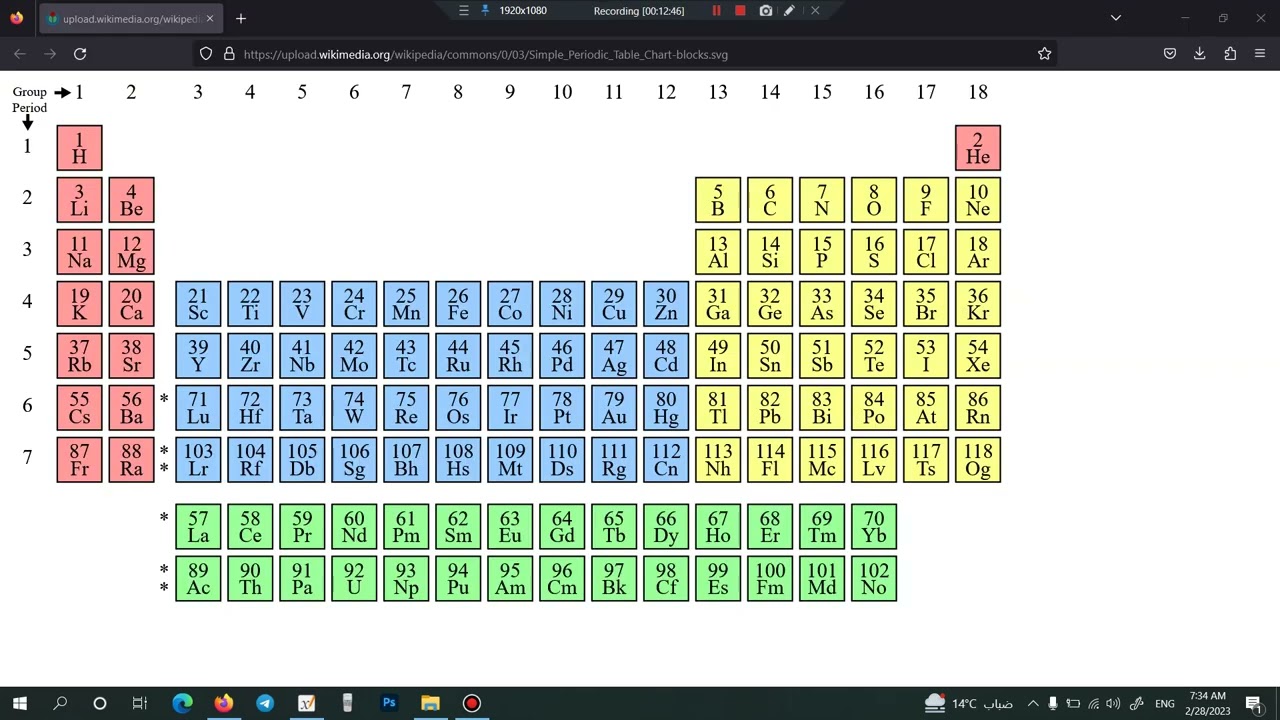The image size is (1280, 720).
Task: Click the Gold (79 Au) cell
Action: coord(614,408)
